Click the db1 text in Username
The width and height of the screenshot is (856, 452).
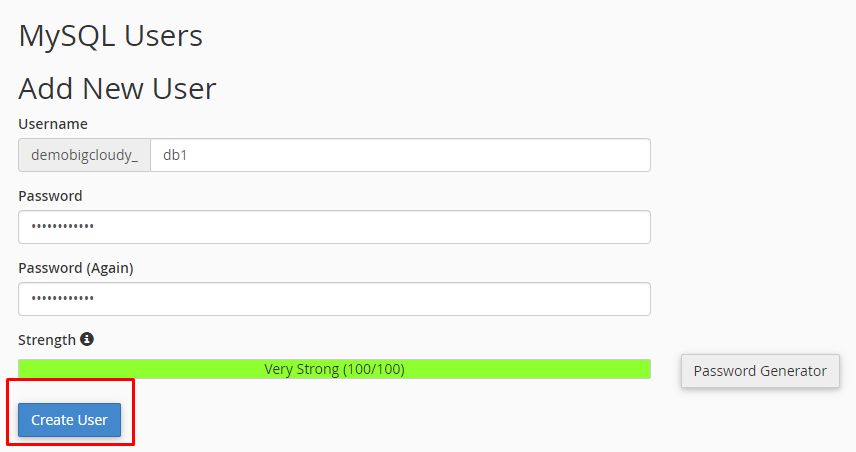[176, 155]
